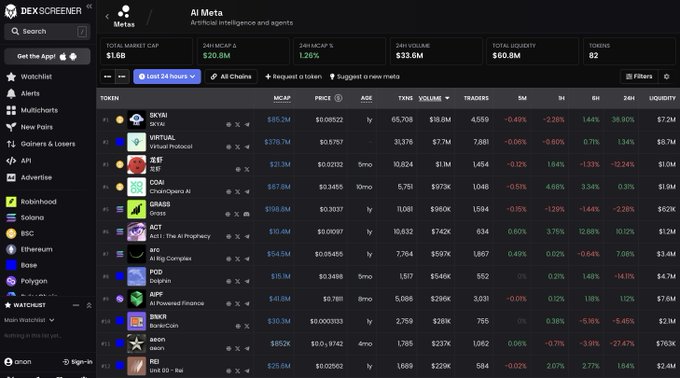680x378 pixels.
Task: Select the Ethereum chain icon
Action: coord(11,249)
